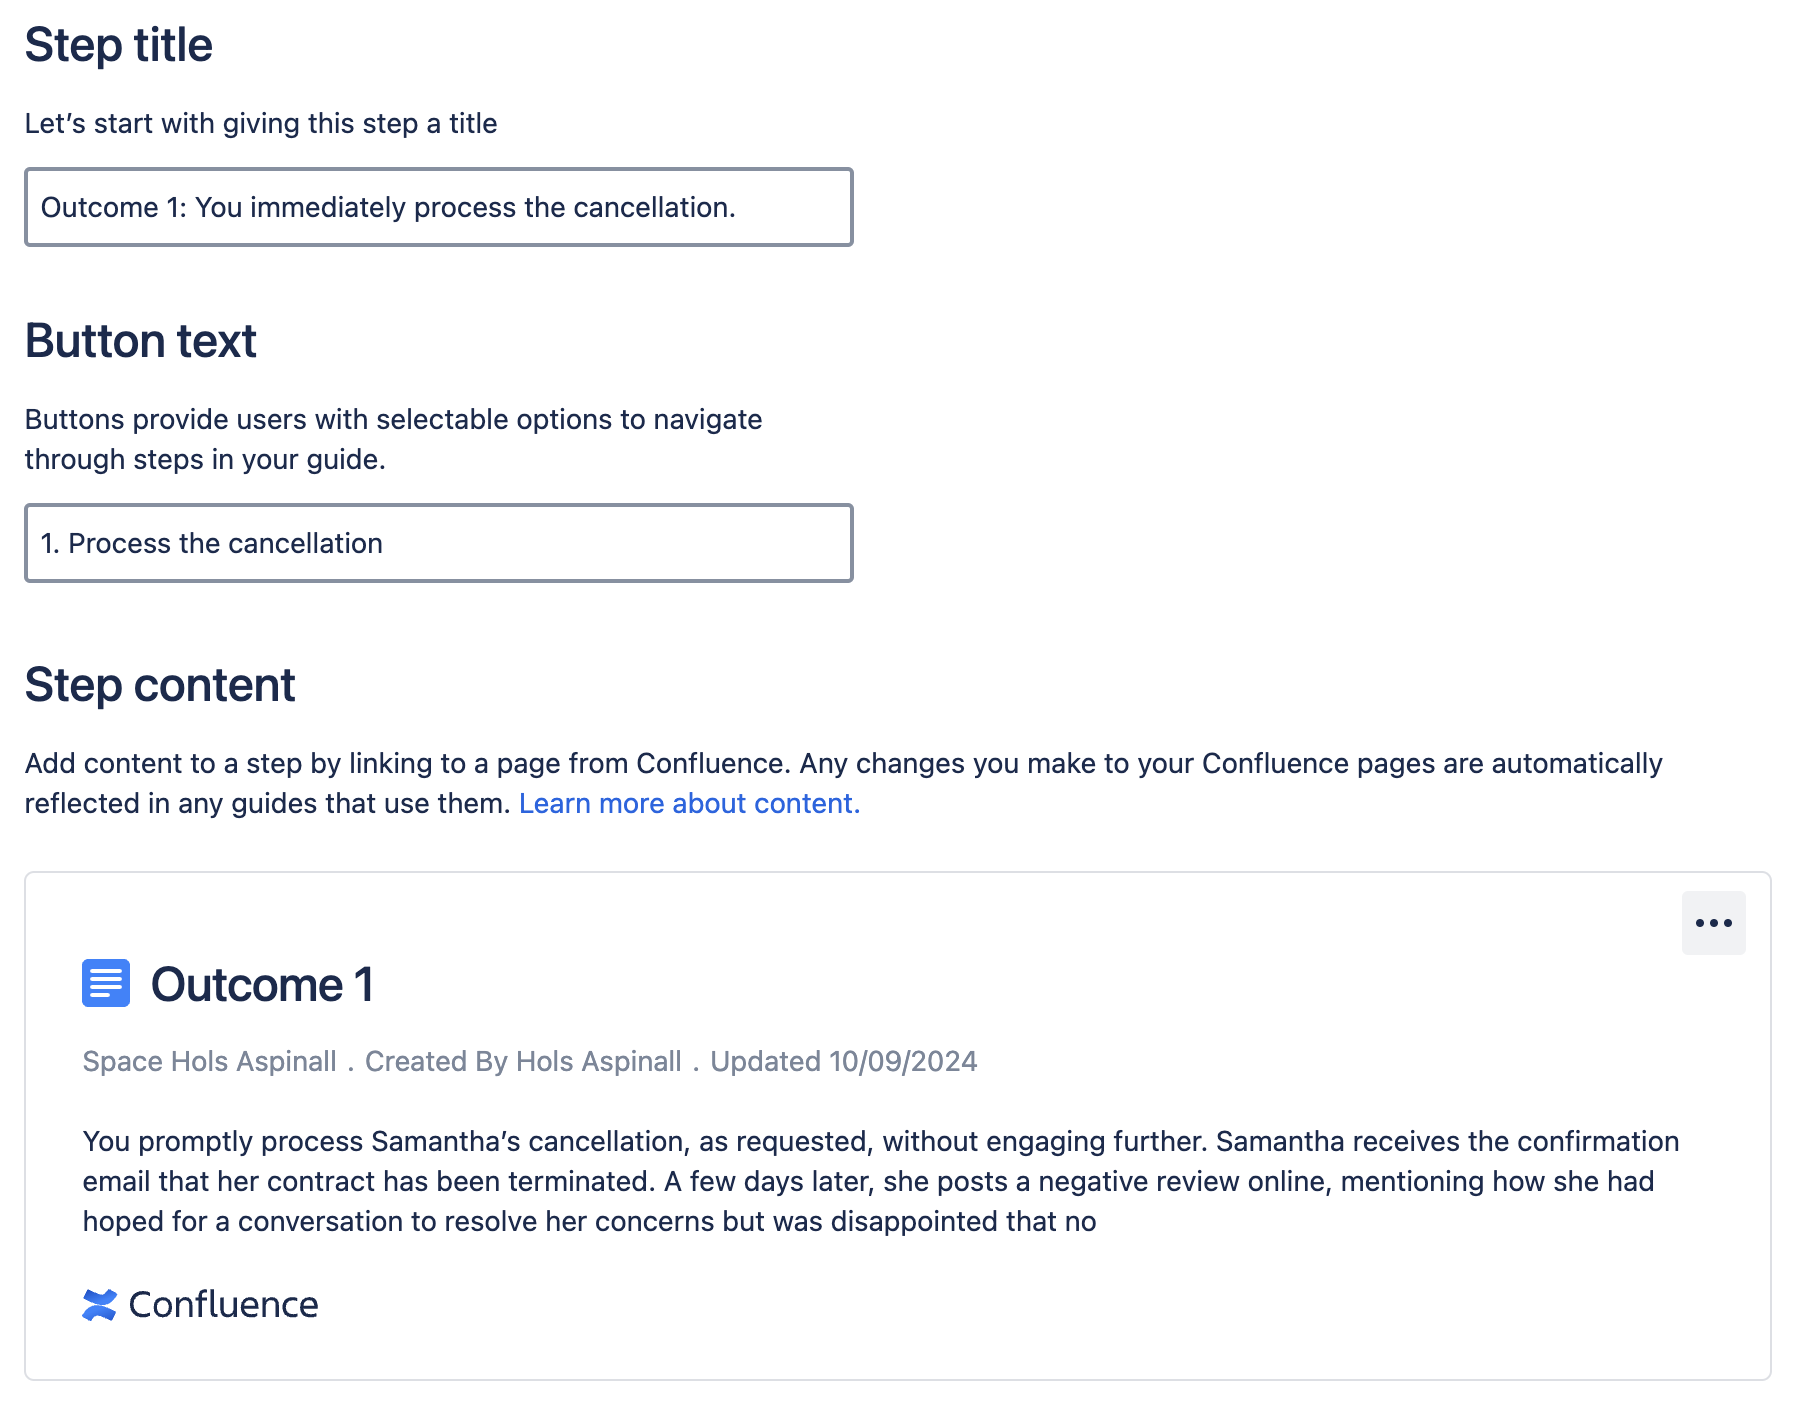
Task: Open the "Learn more about content" link
Action: pos(690,803)
